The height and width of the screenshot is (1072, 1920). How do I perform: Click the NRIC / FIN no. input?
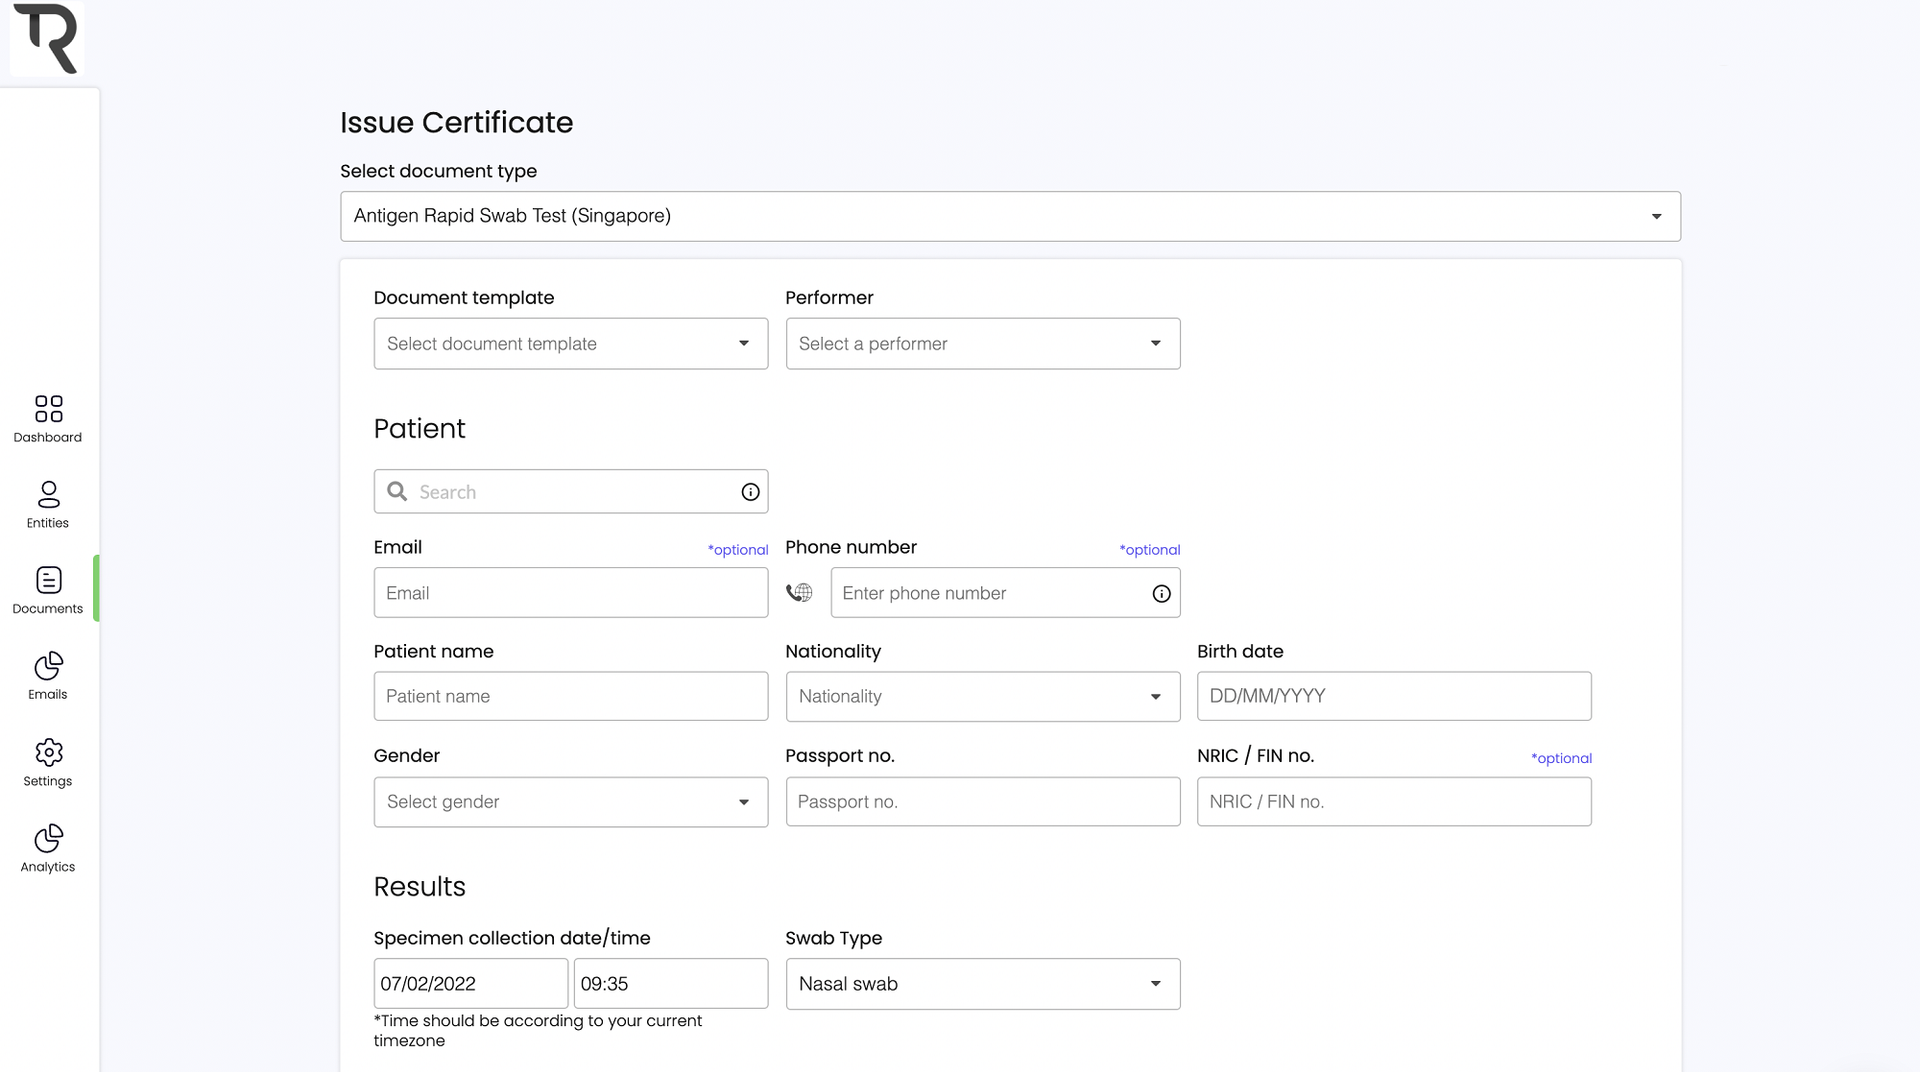1394,802
